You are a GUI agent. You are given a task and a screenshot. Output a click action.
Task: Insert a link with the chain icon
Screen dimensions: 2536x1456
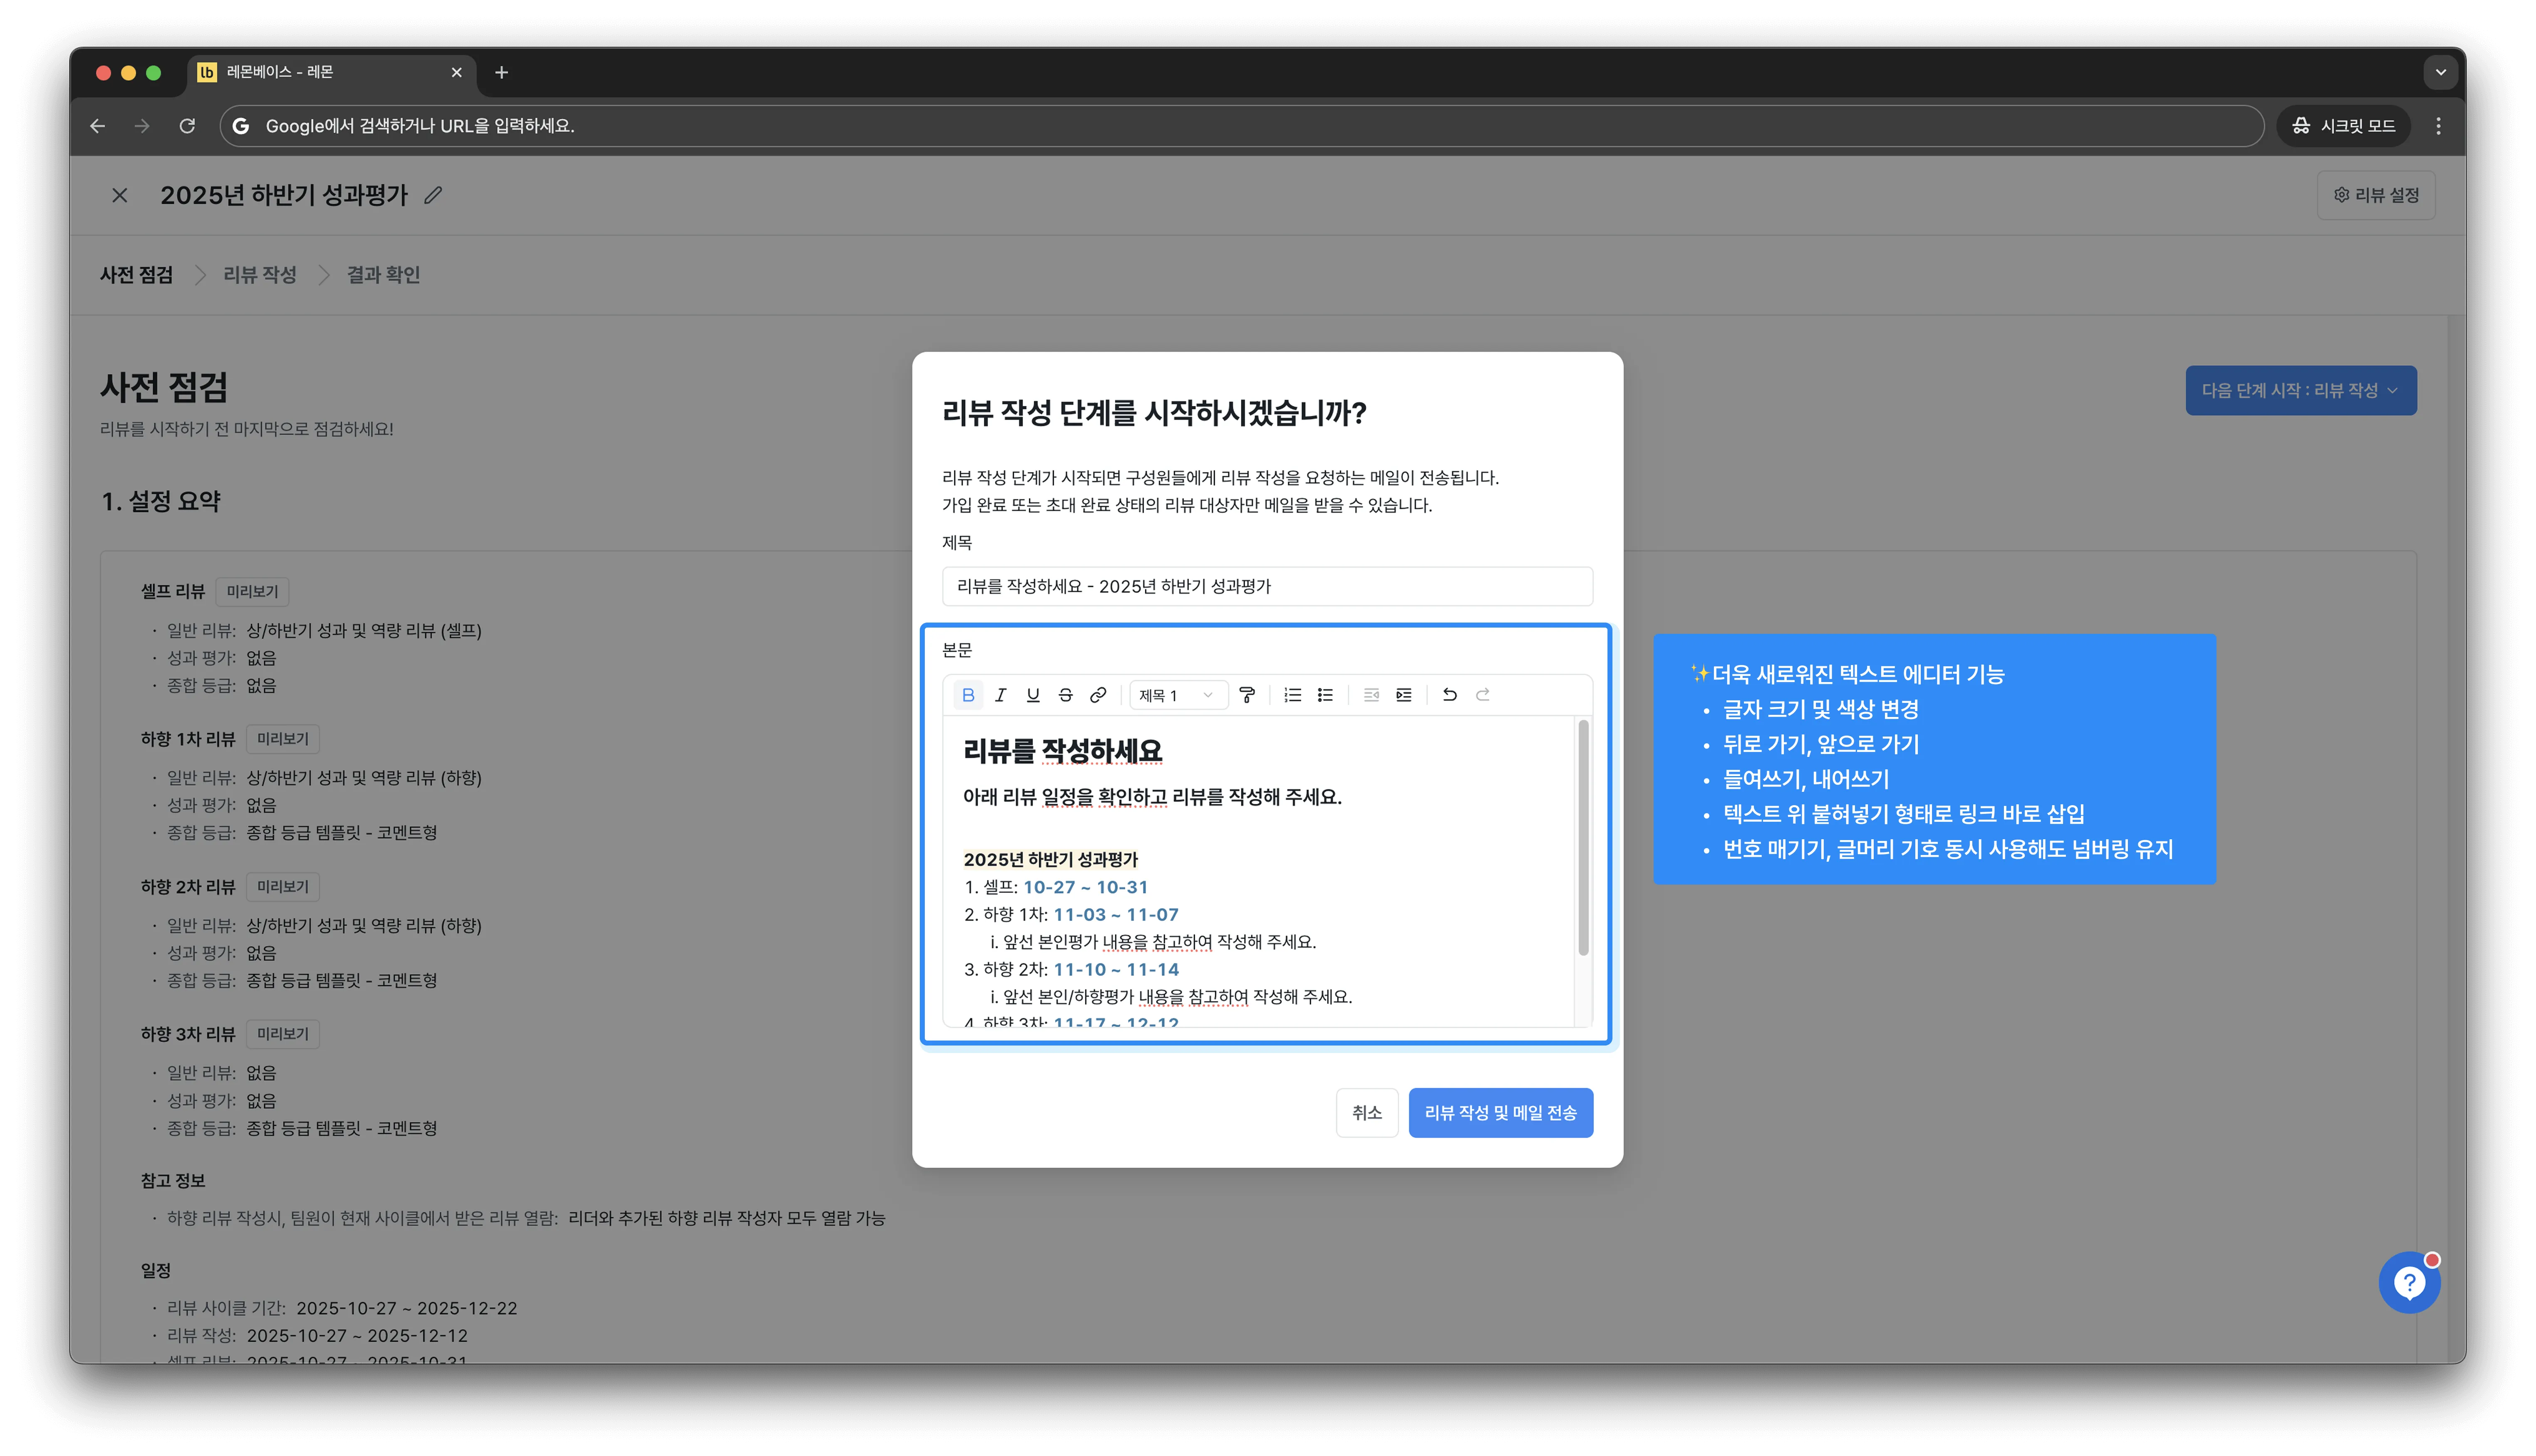[1098, 695]
